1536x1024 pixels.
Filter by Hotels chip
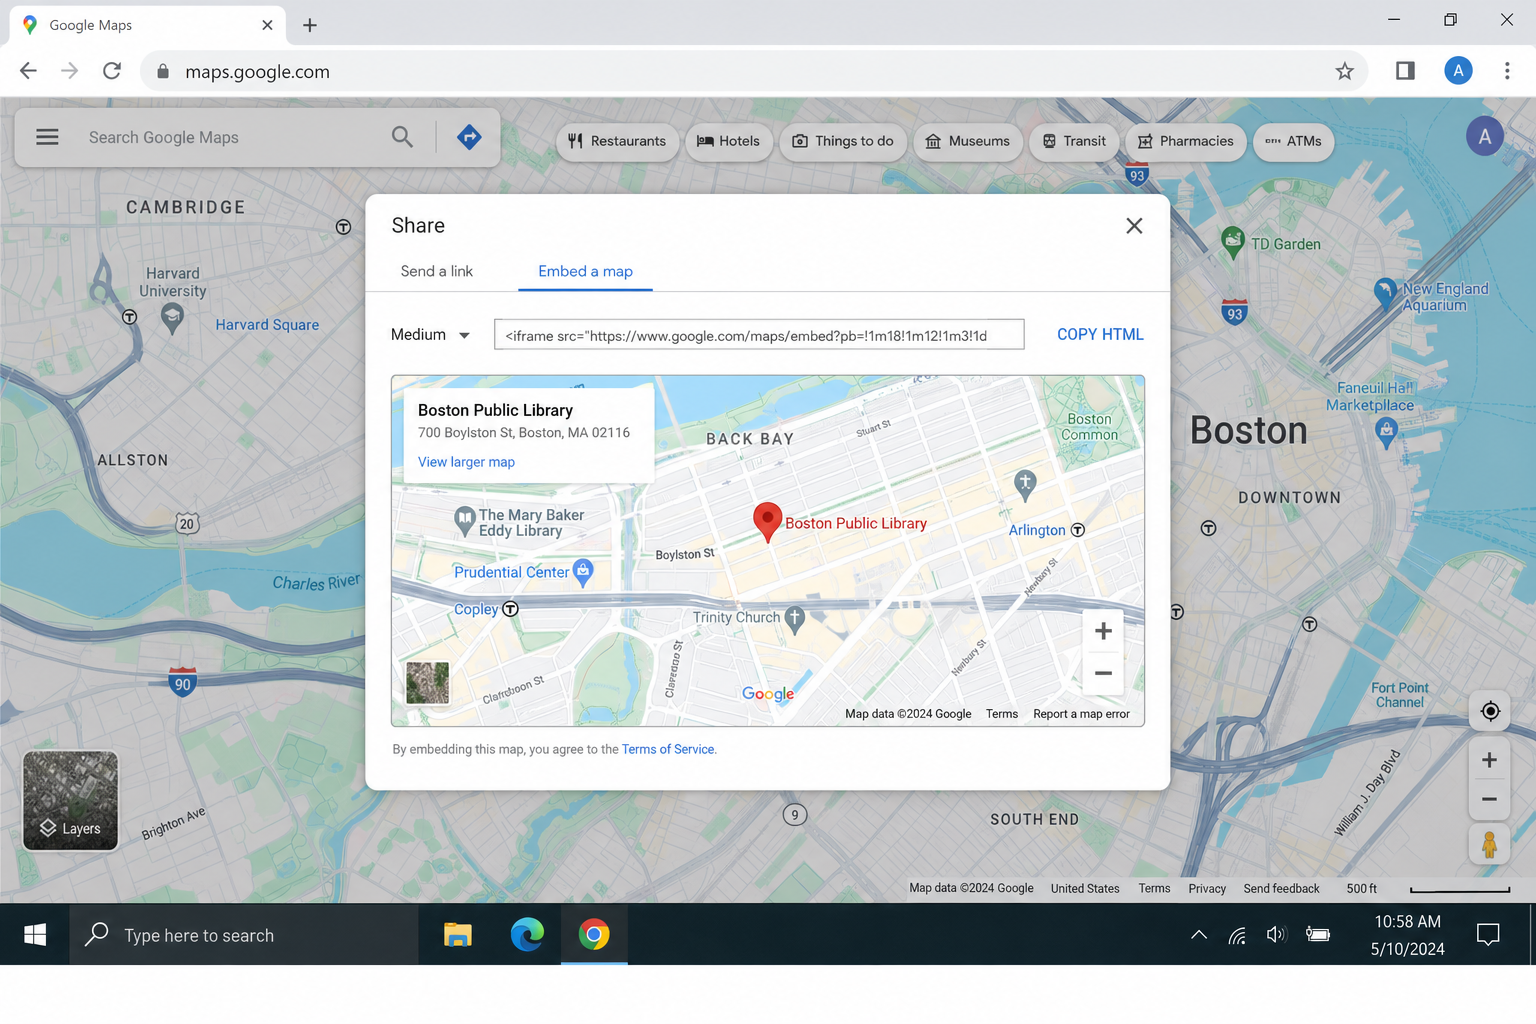coord(728,141)
